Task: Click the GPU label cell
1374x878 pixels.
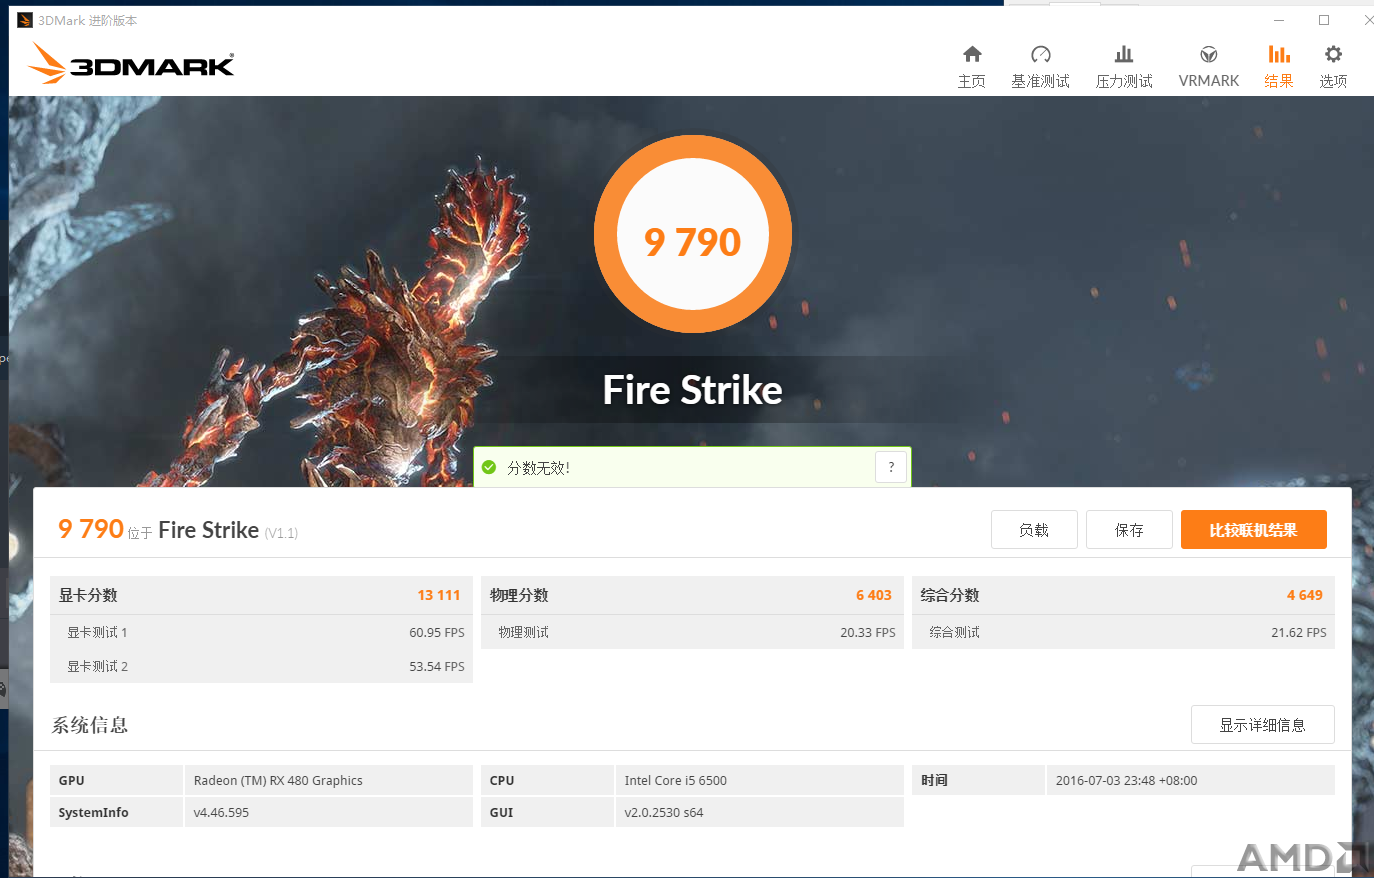Action: coord(116,780)
